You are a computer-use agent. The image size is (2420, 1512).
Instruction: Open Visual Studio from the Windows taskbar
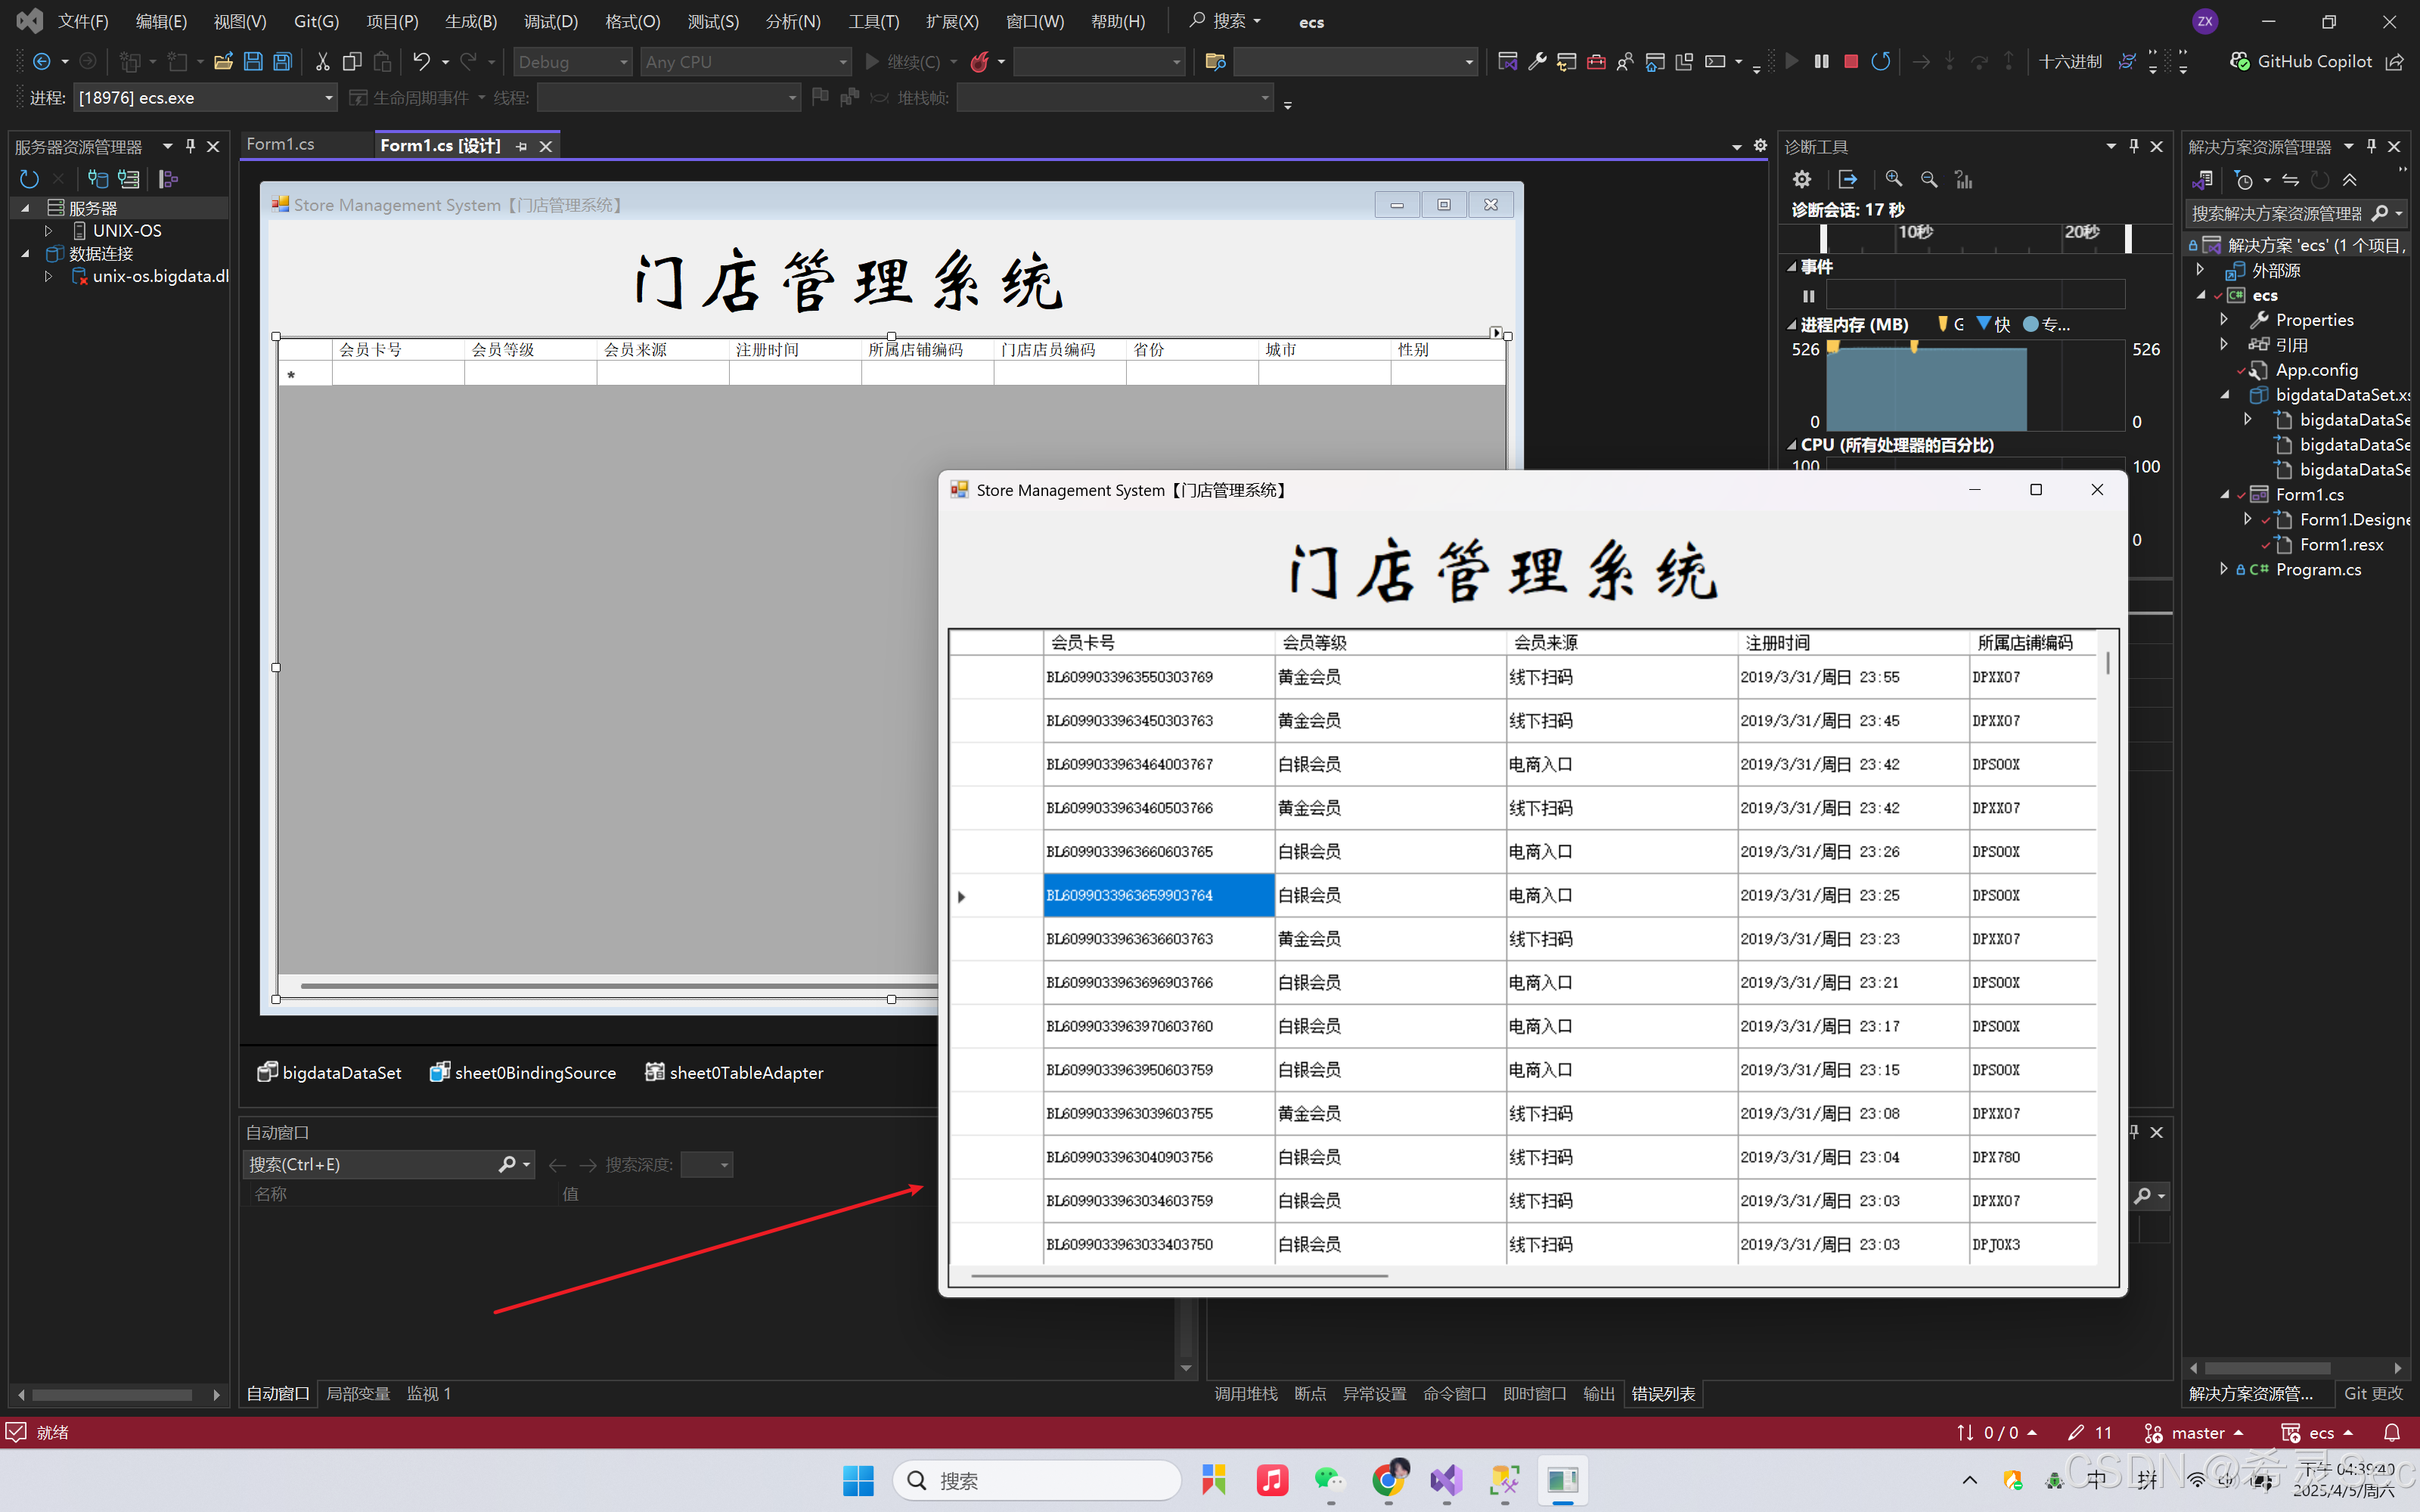(x=1446, y=1480)
